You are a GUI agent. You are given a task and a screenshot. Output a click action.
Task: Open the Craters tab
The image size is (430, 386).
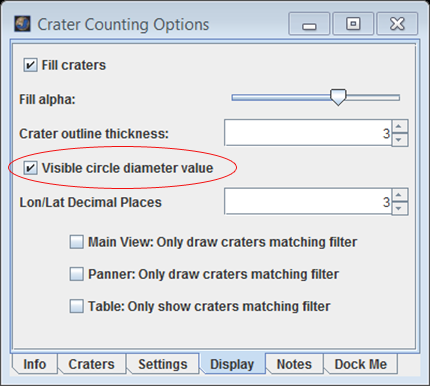[91, 364]
